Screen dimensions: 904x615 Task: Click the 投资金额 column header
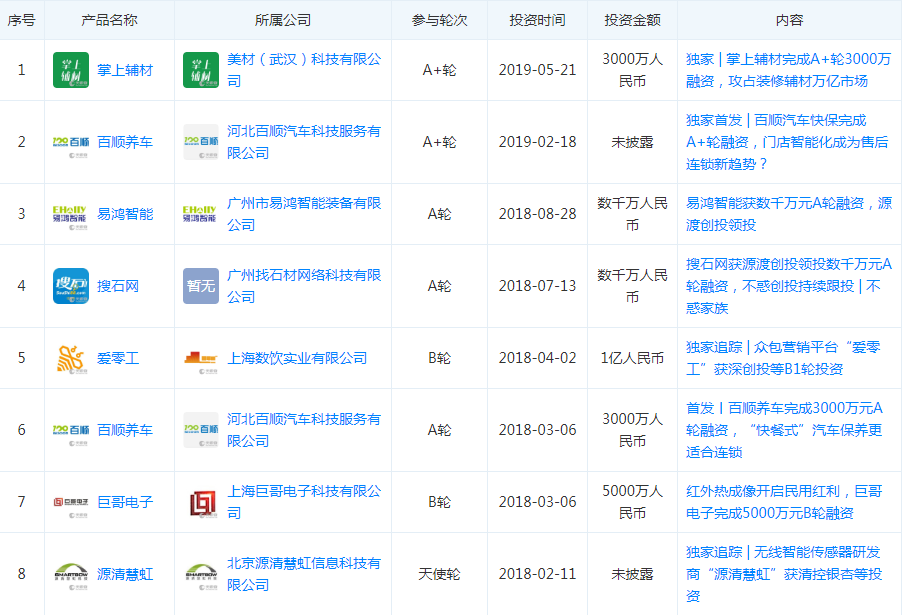(x=632, y=20)
